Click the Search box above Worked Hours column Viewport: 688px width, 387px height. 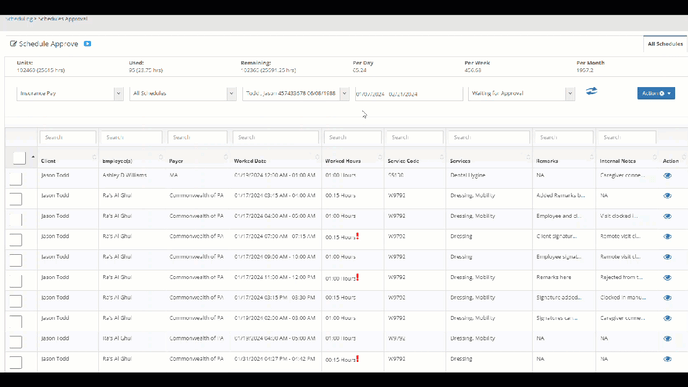coord(353,137)
